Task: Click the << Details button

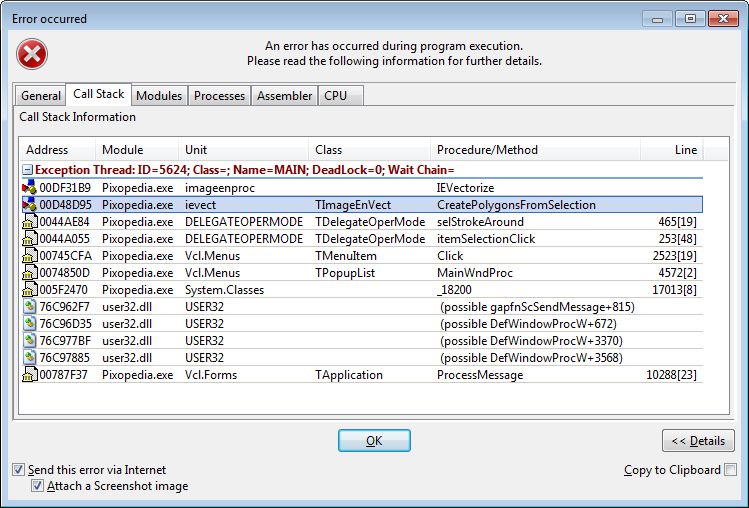Action: point(698,441)
